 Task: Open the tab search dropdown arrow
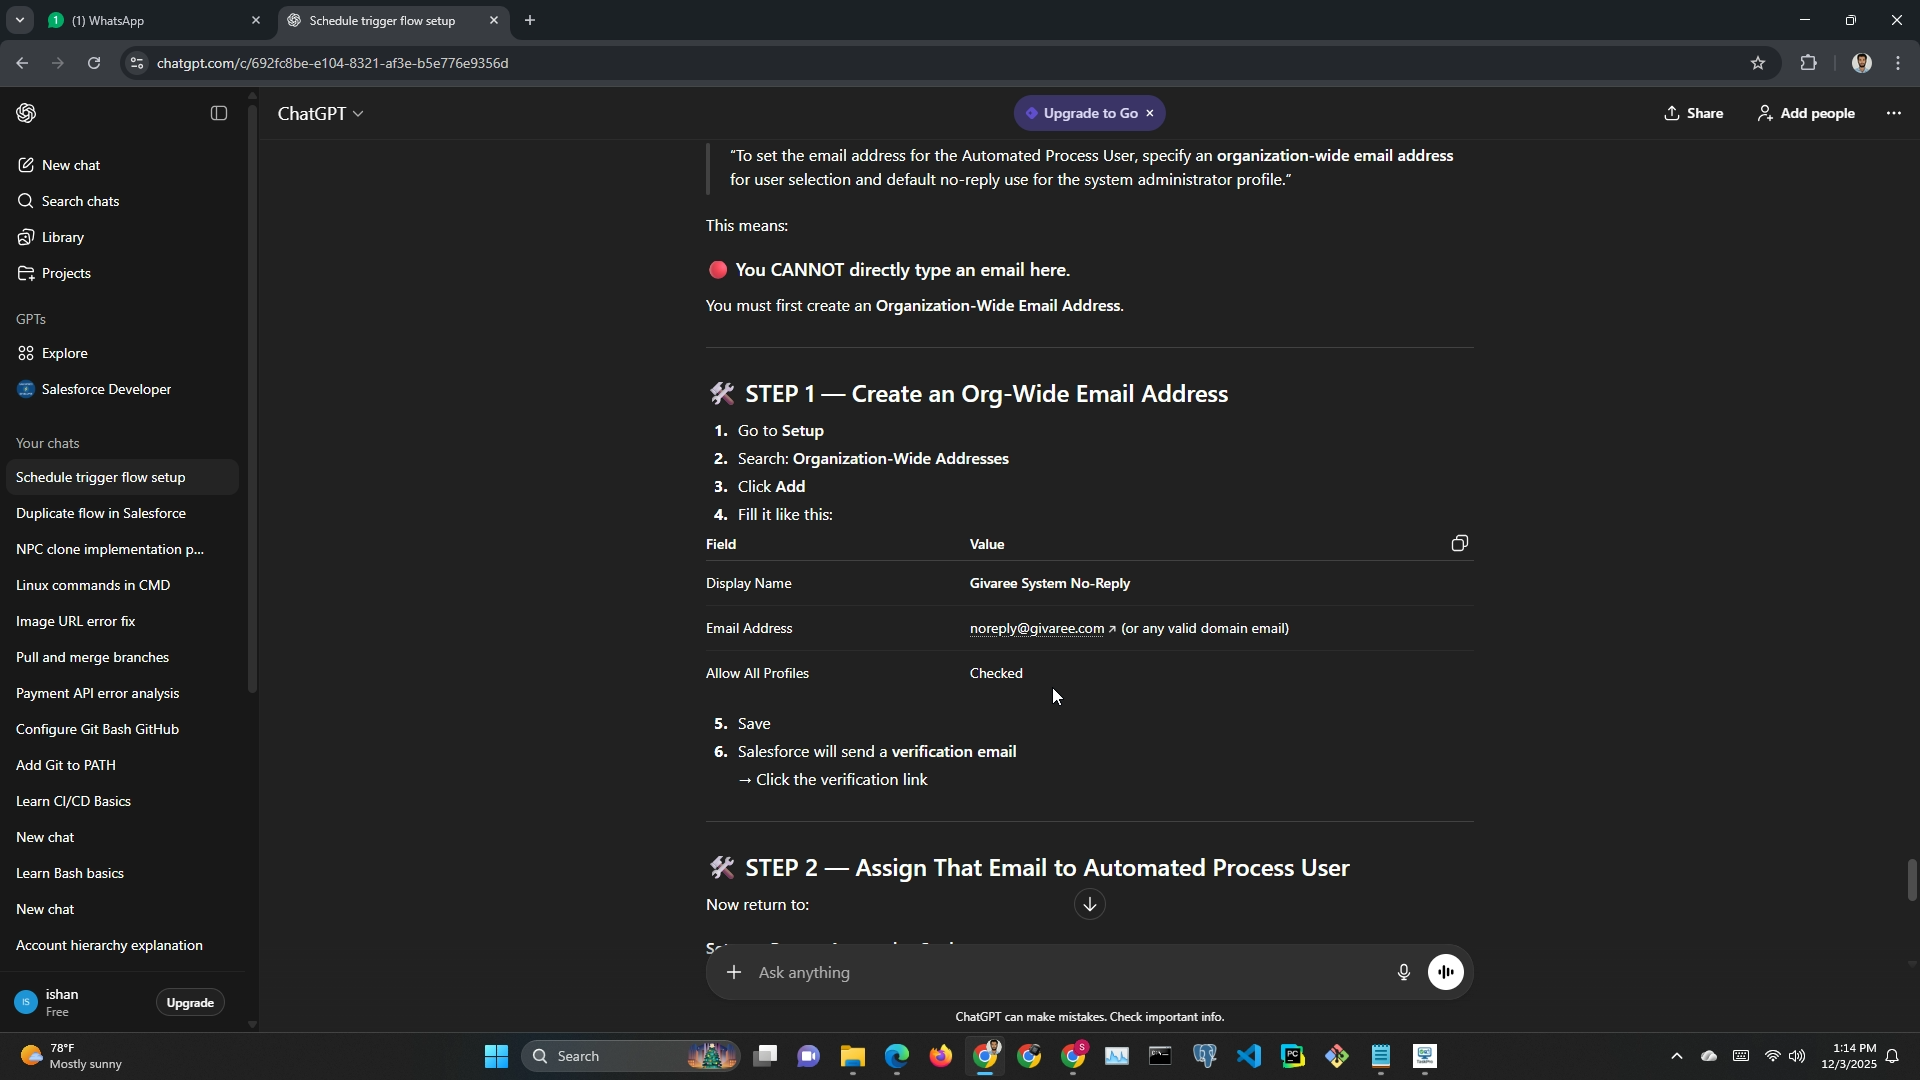click(19, 20)
